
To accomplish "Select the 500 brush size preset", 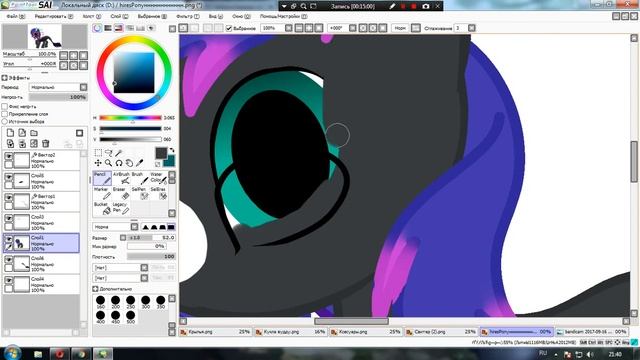I will [130, 317].
